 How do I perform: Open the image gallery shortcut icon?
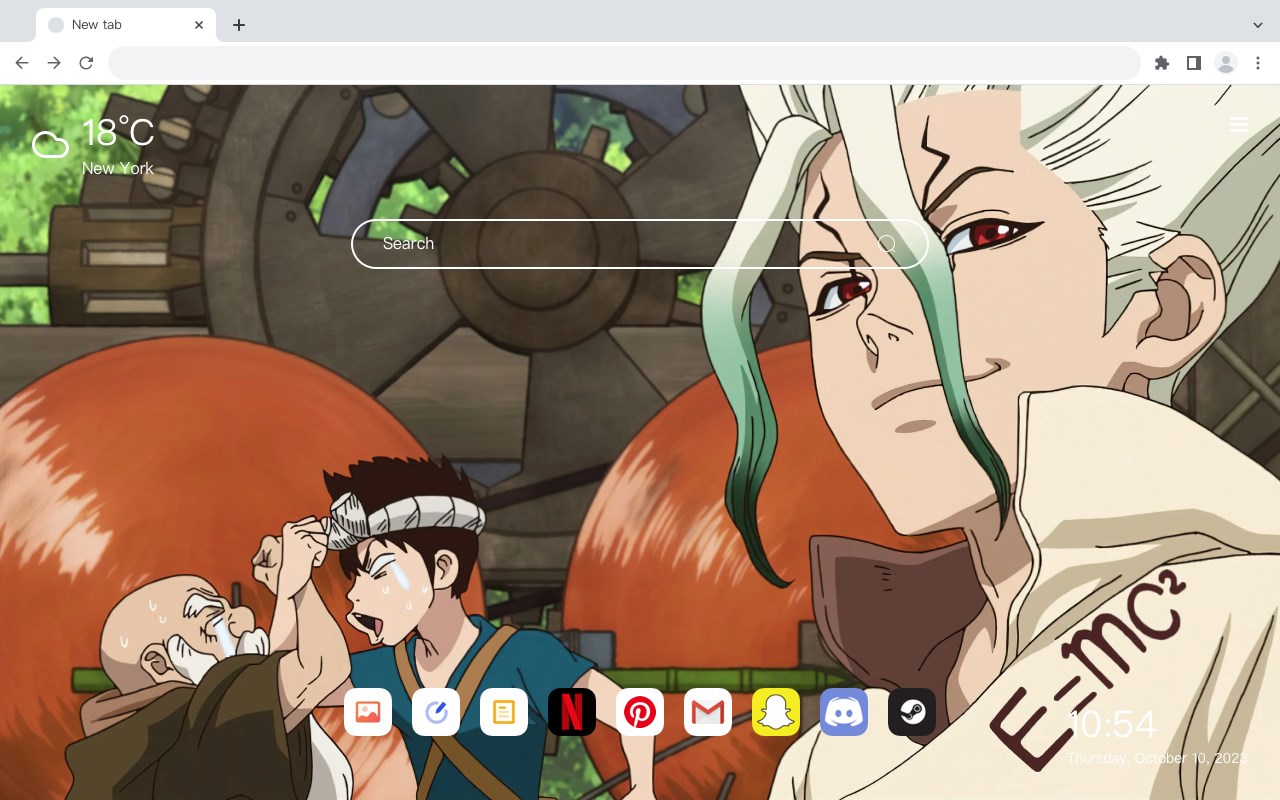tap(368, 712)
